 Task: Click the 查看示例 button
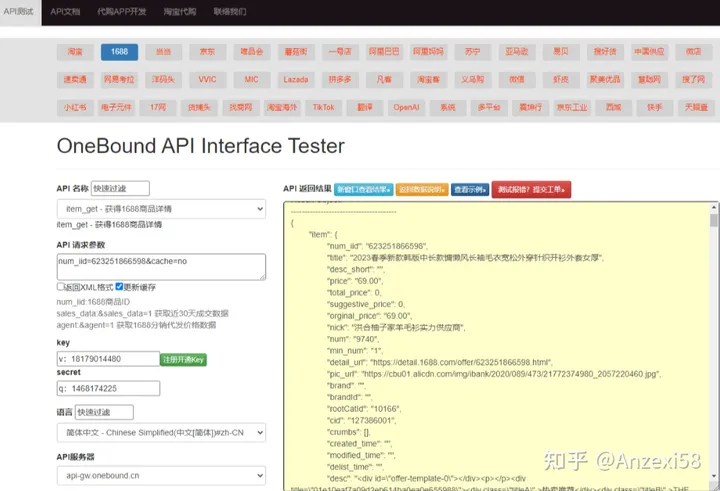(x=470, y=189)
